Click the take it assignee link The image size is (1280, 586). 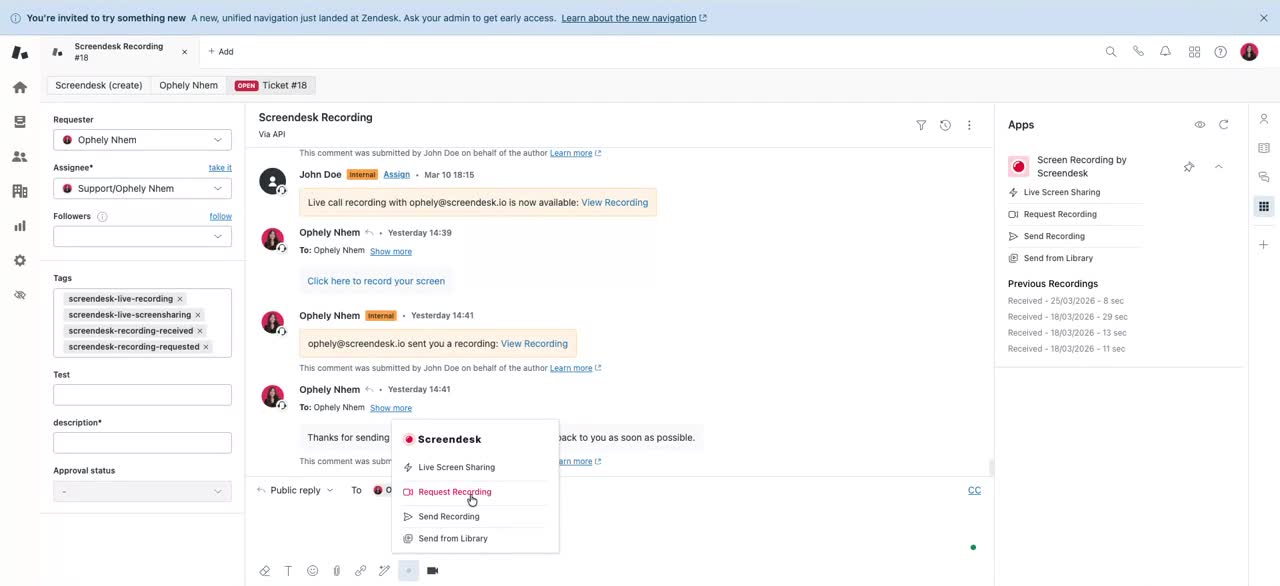(x=220, y=168)
